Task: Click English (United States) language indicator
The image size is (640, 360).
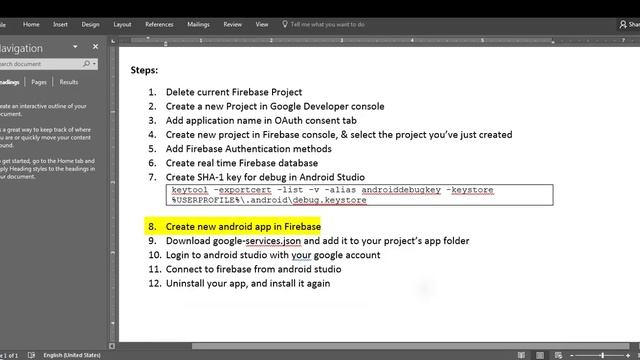Action: 72,355
